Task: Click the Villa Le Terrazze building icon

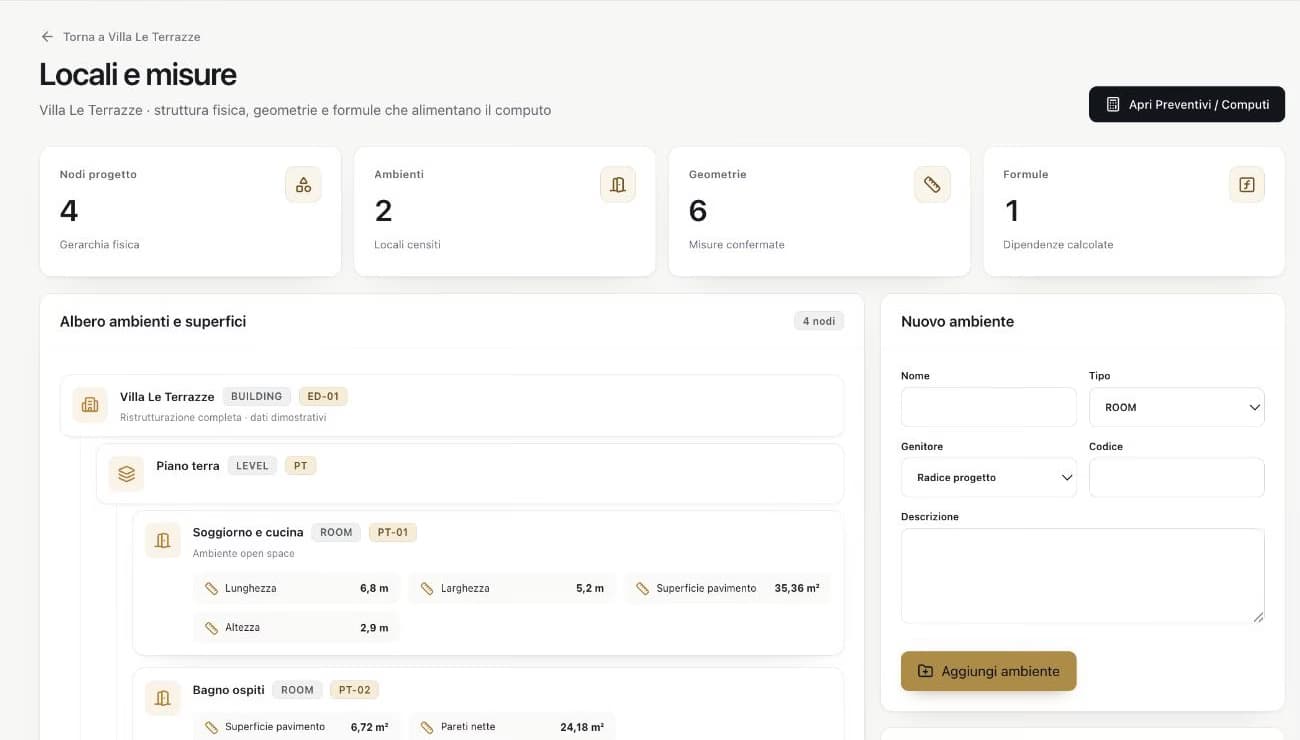Action: pyautogui.click(x=90, y=405)
